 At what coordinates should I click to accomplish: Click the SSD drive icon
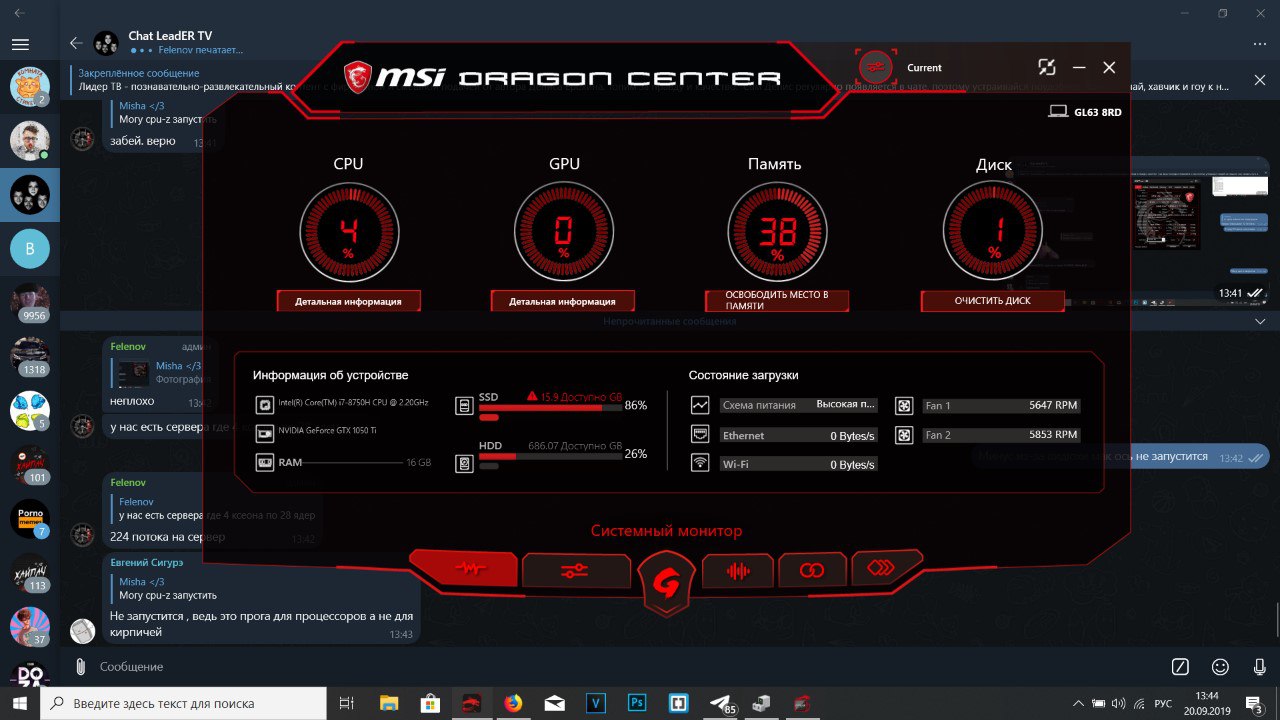[463, 405]
